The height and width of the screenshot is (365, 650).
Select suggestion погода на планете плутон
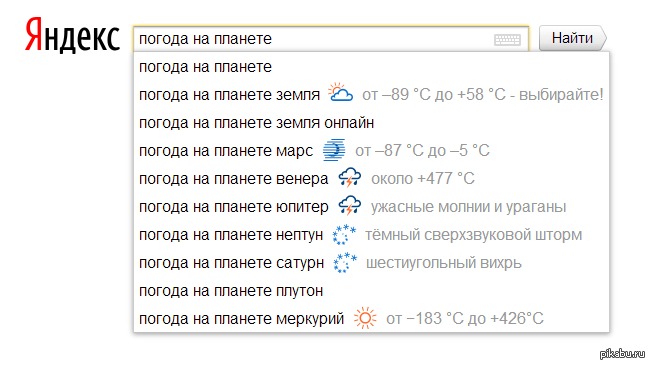pyautogui.click(x=371, y=291)
